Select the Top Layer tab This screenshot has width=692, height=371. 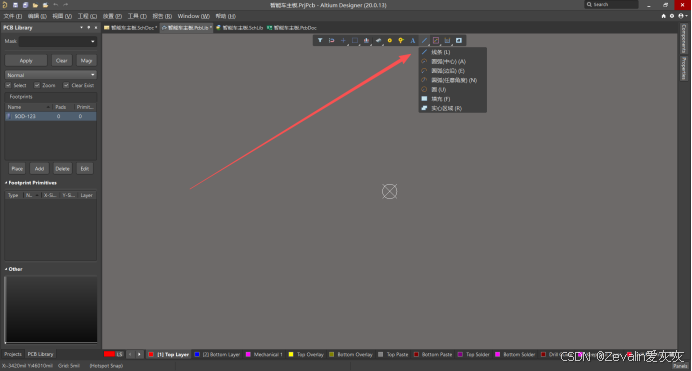169,354
